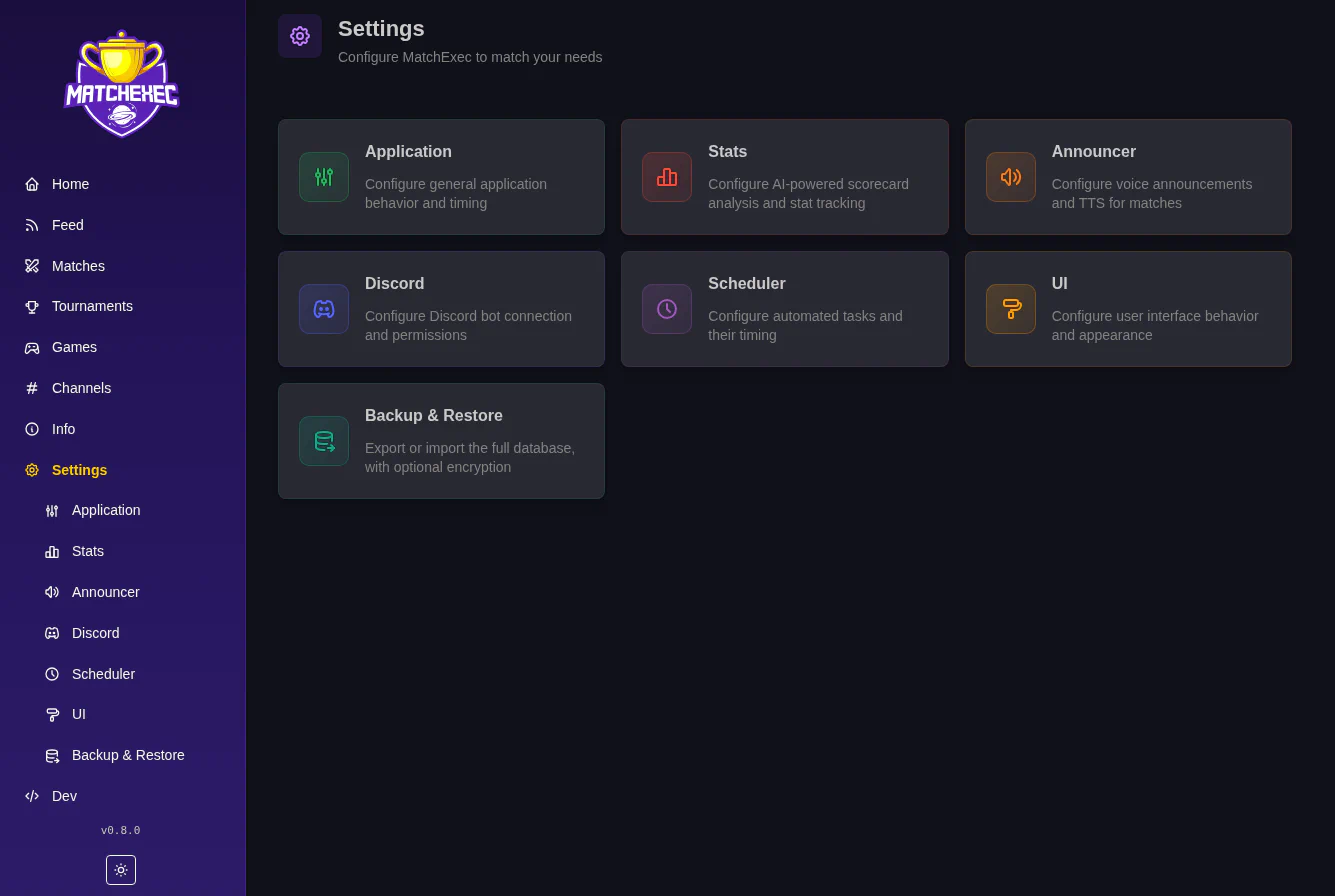The height and width of the screenshot is (896, 1335).
Task: Click the Tournaments trophy icon
Action: coord(32,306)
